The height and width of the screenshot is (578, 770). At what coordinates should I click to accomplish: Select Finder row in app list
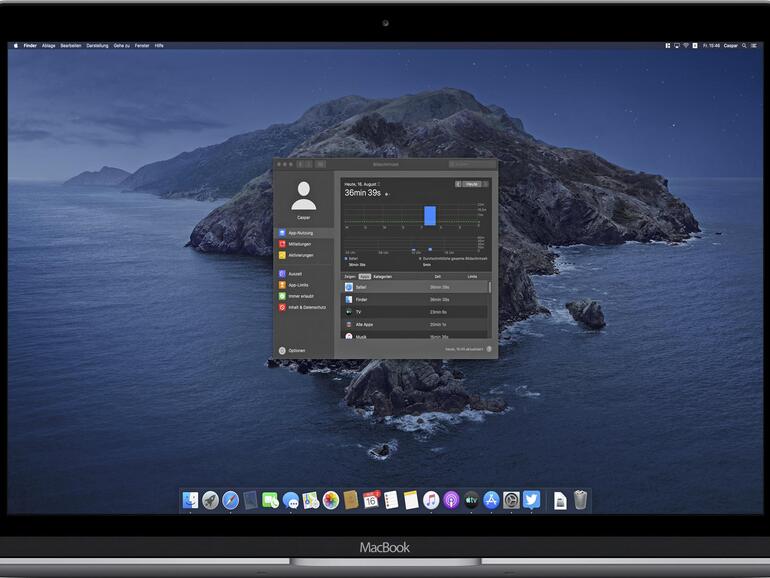point(415,299)
